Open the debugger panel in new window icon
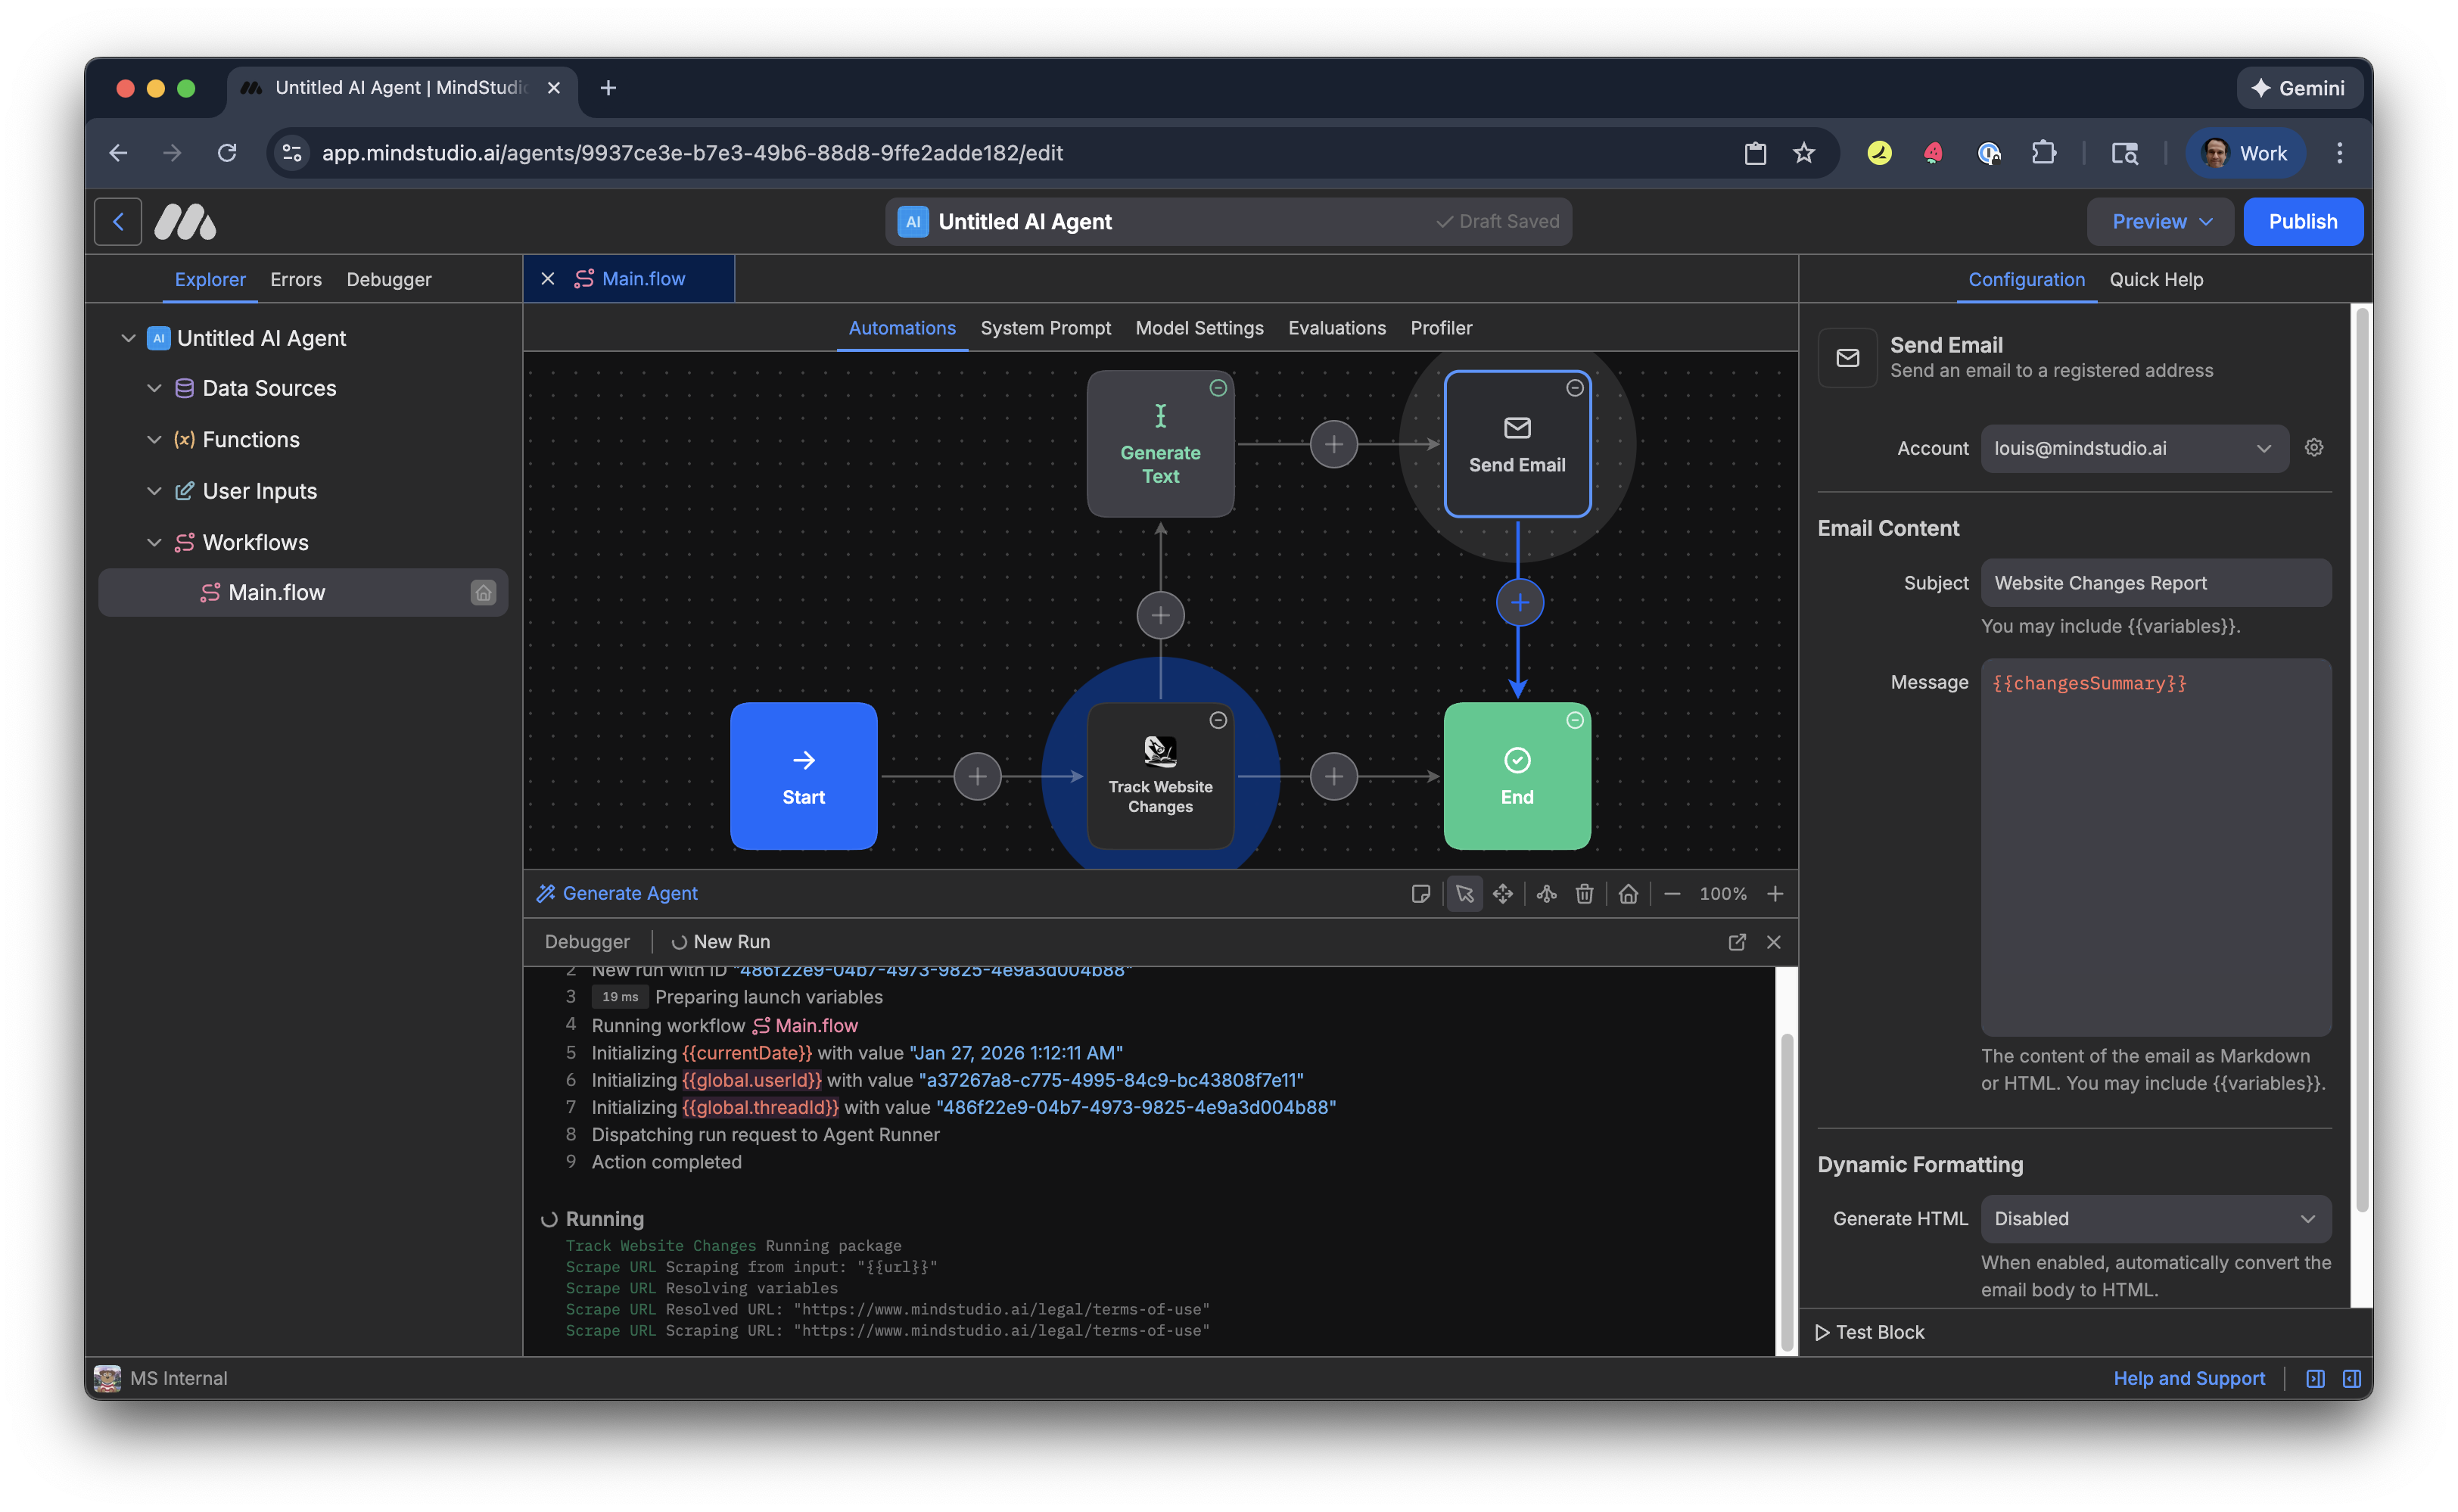 coord(1736,941)
